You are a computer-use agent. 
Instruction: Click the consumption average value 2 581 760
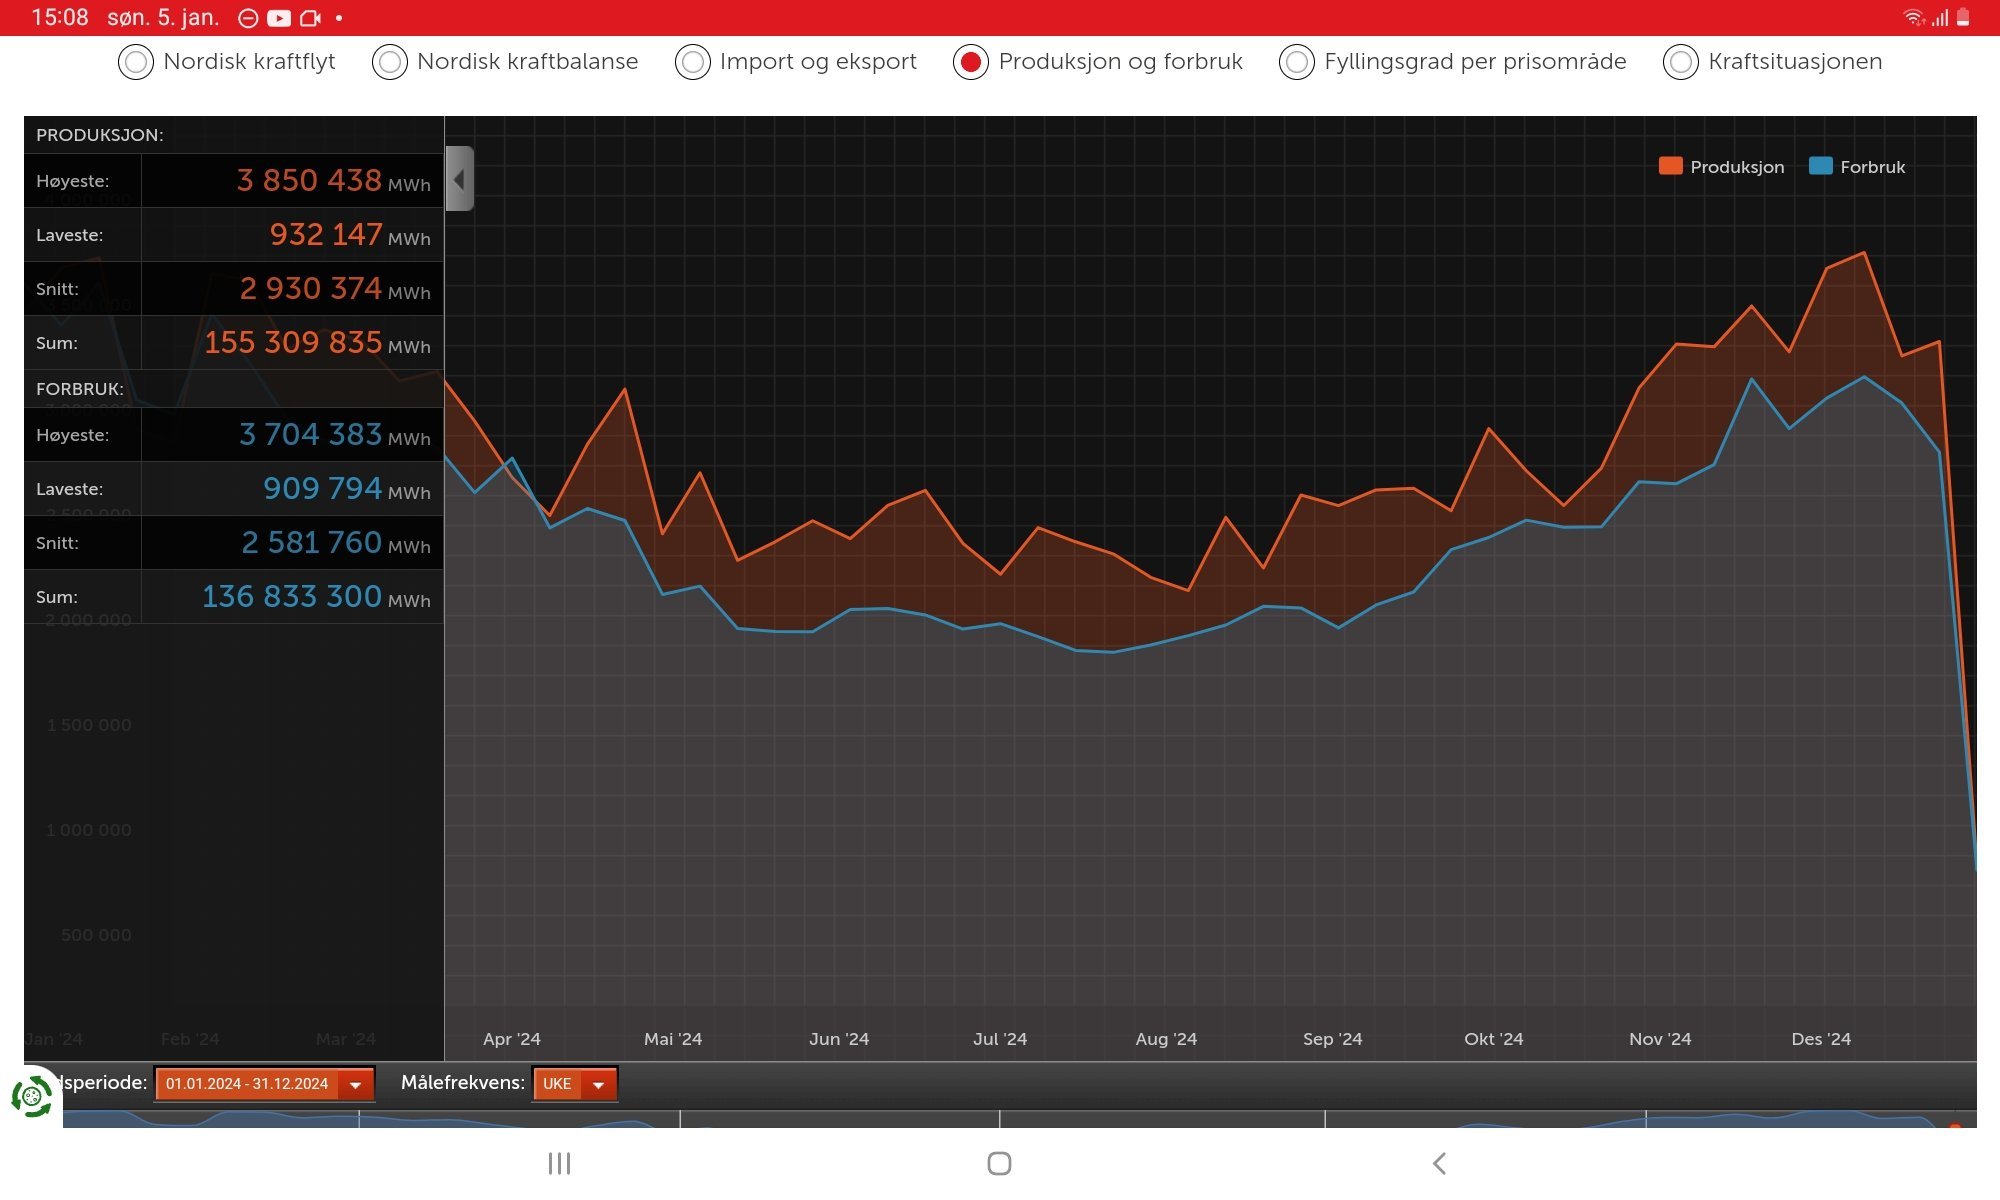click(x=311, y=542)
